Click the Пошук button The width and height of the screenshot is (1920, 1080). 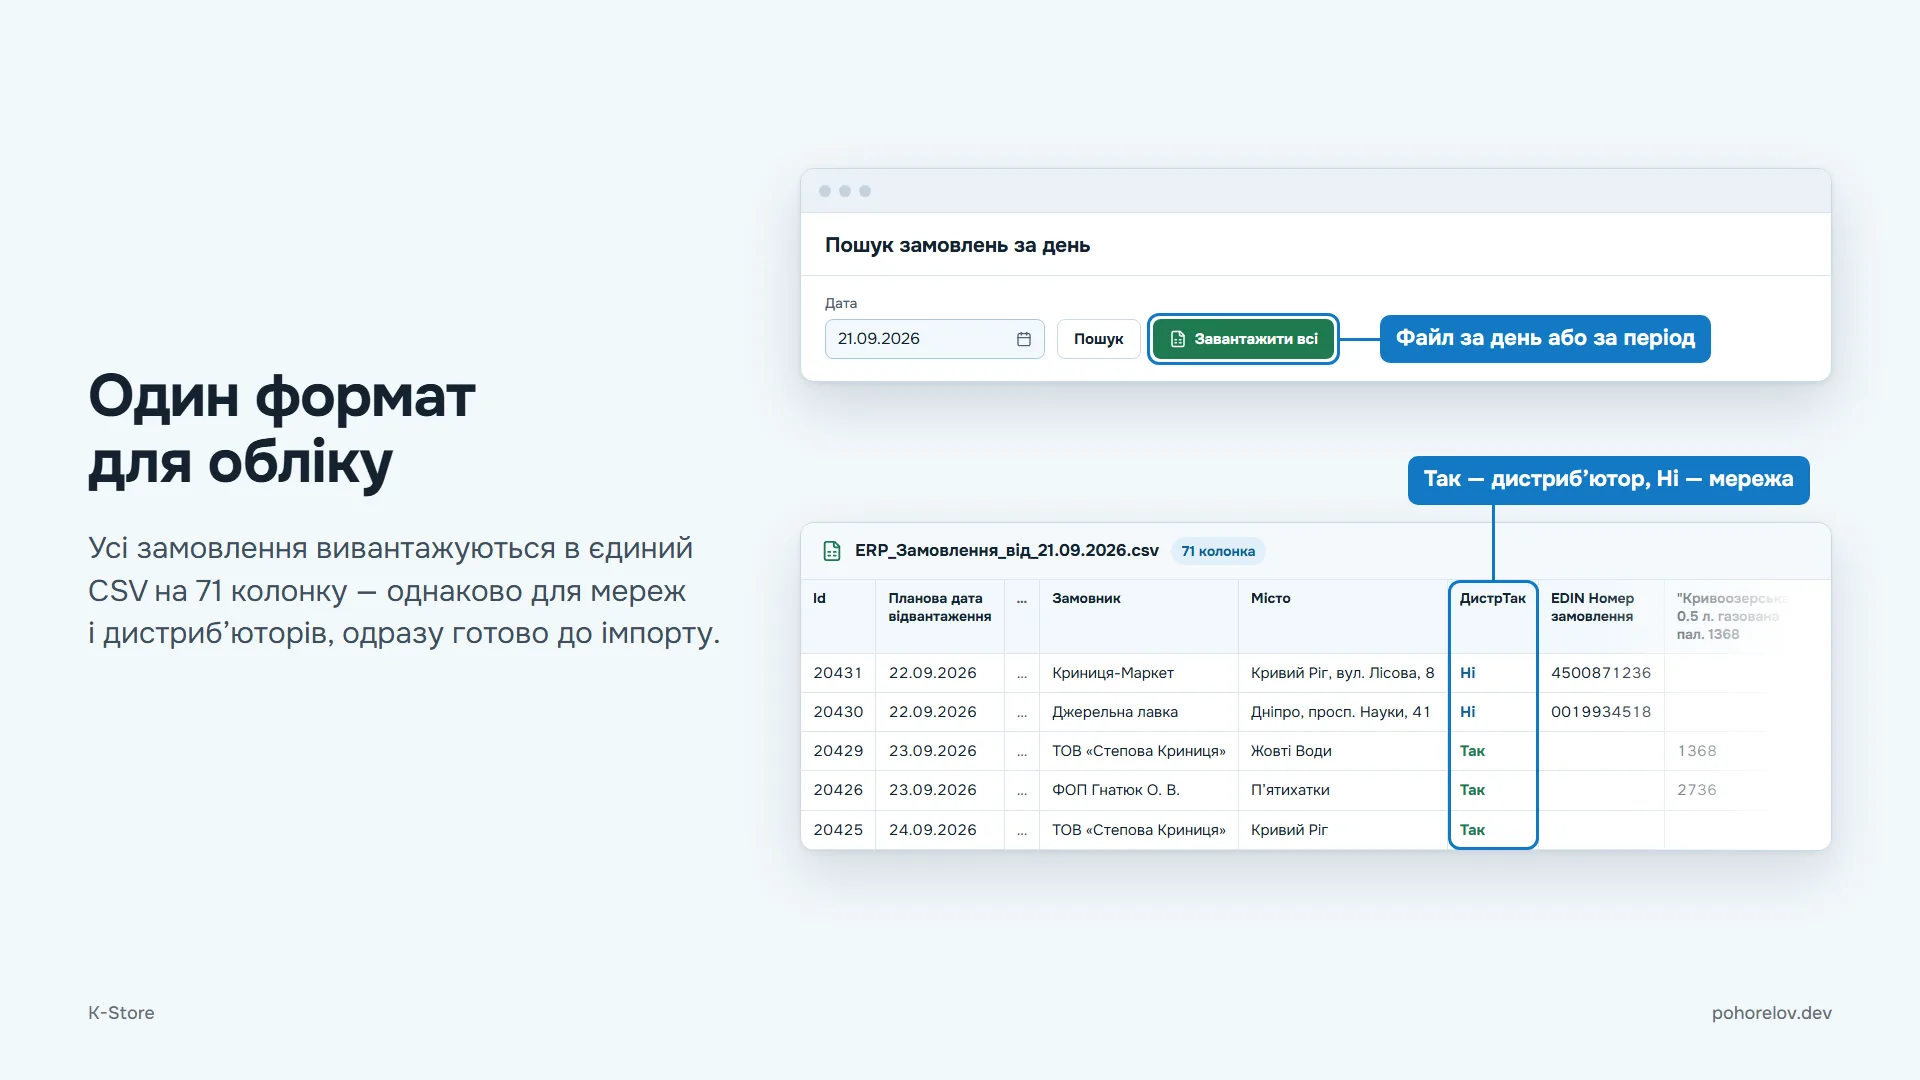tap(1098, 339)
